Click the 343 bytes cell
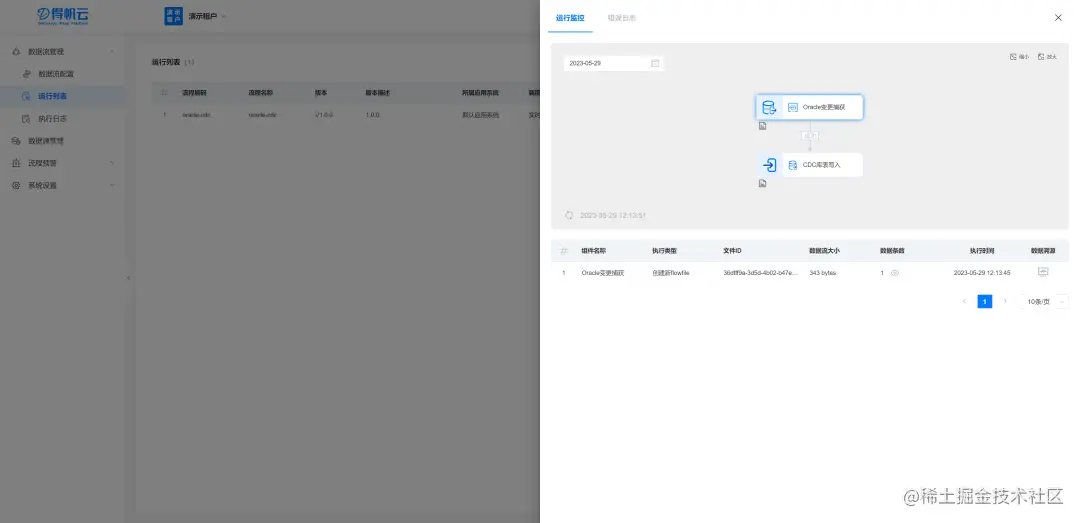 point(822,273)
